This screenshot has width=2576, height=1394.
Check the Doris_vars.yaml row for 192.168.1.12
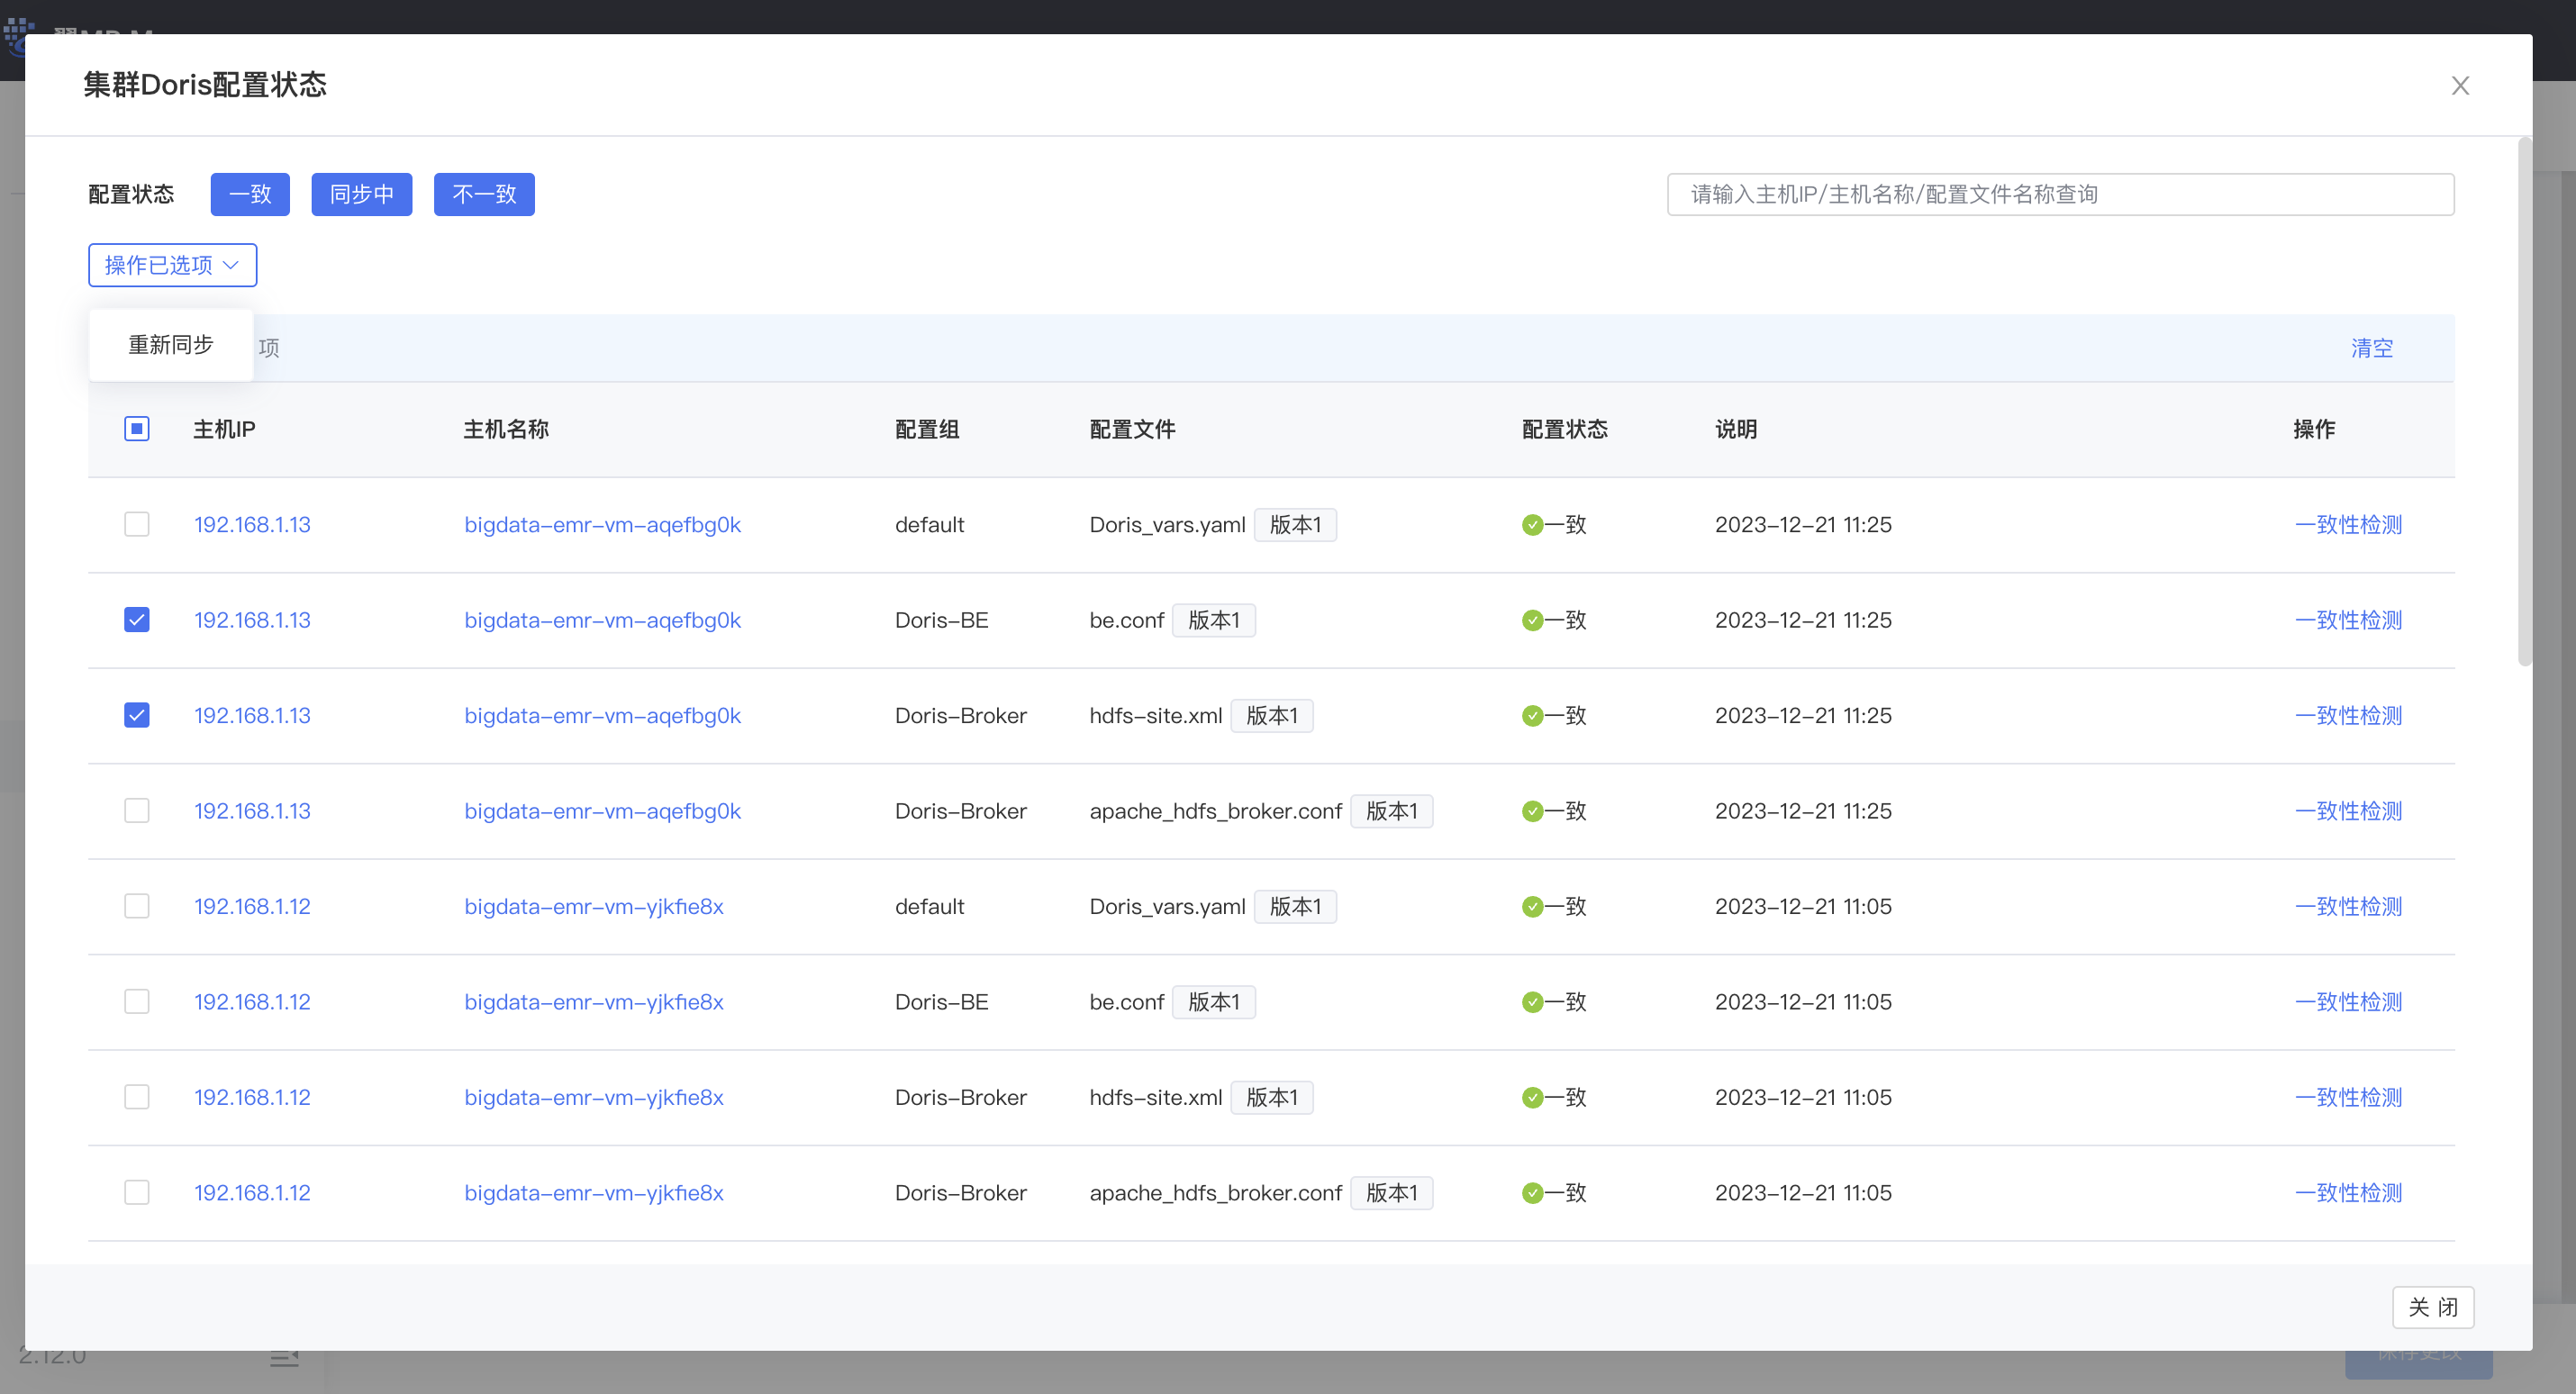pyautogui.click(x=137, y=906)
